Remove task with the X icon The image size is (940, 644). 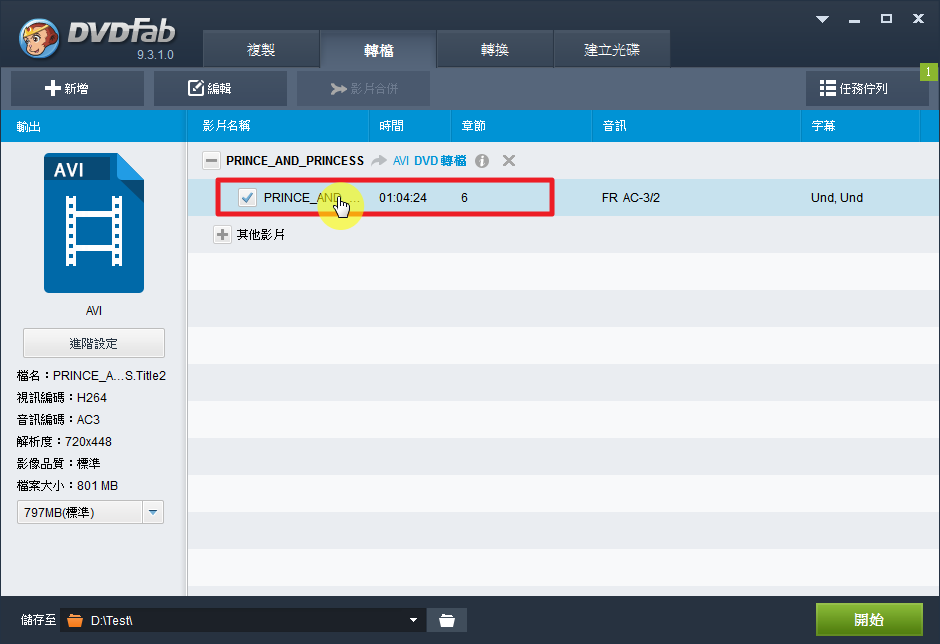508,161
